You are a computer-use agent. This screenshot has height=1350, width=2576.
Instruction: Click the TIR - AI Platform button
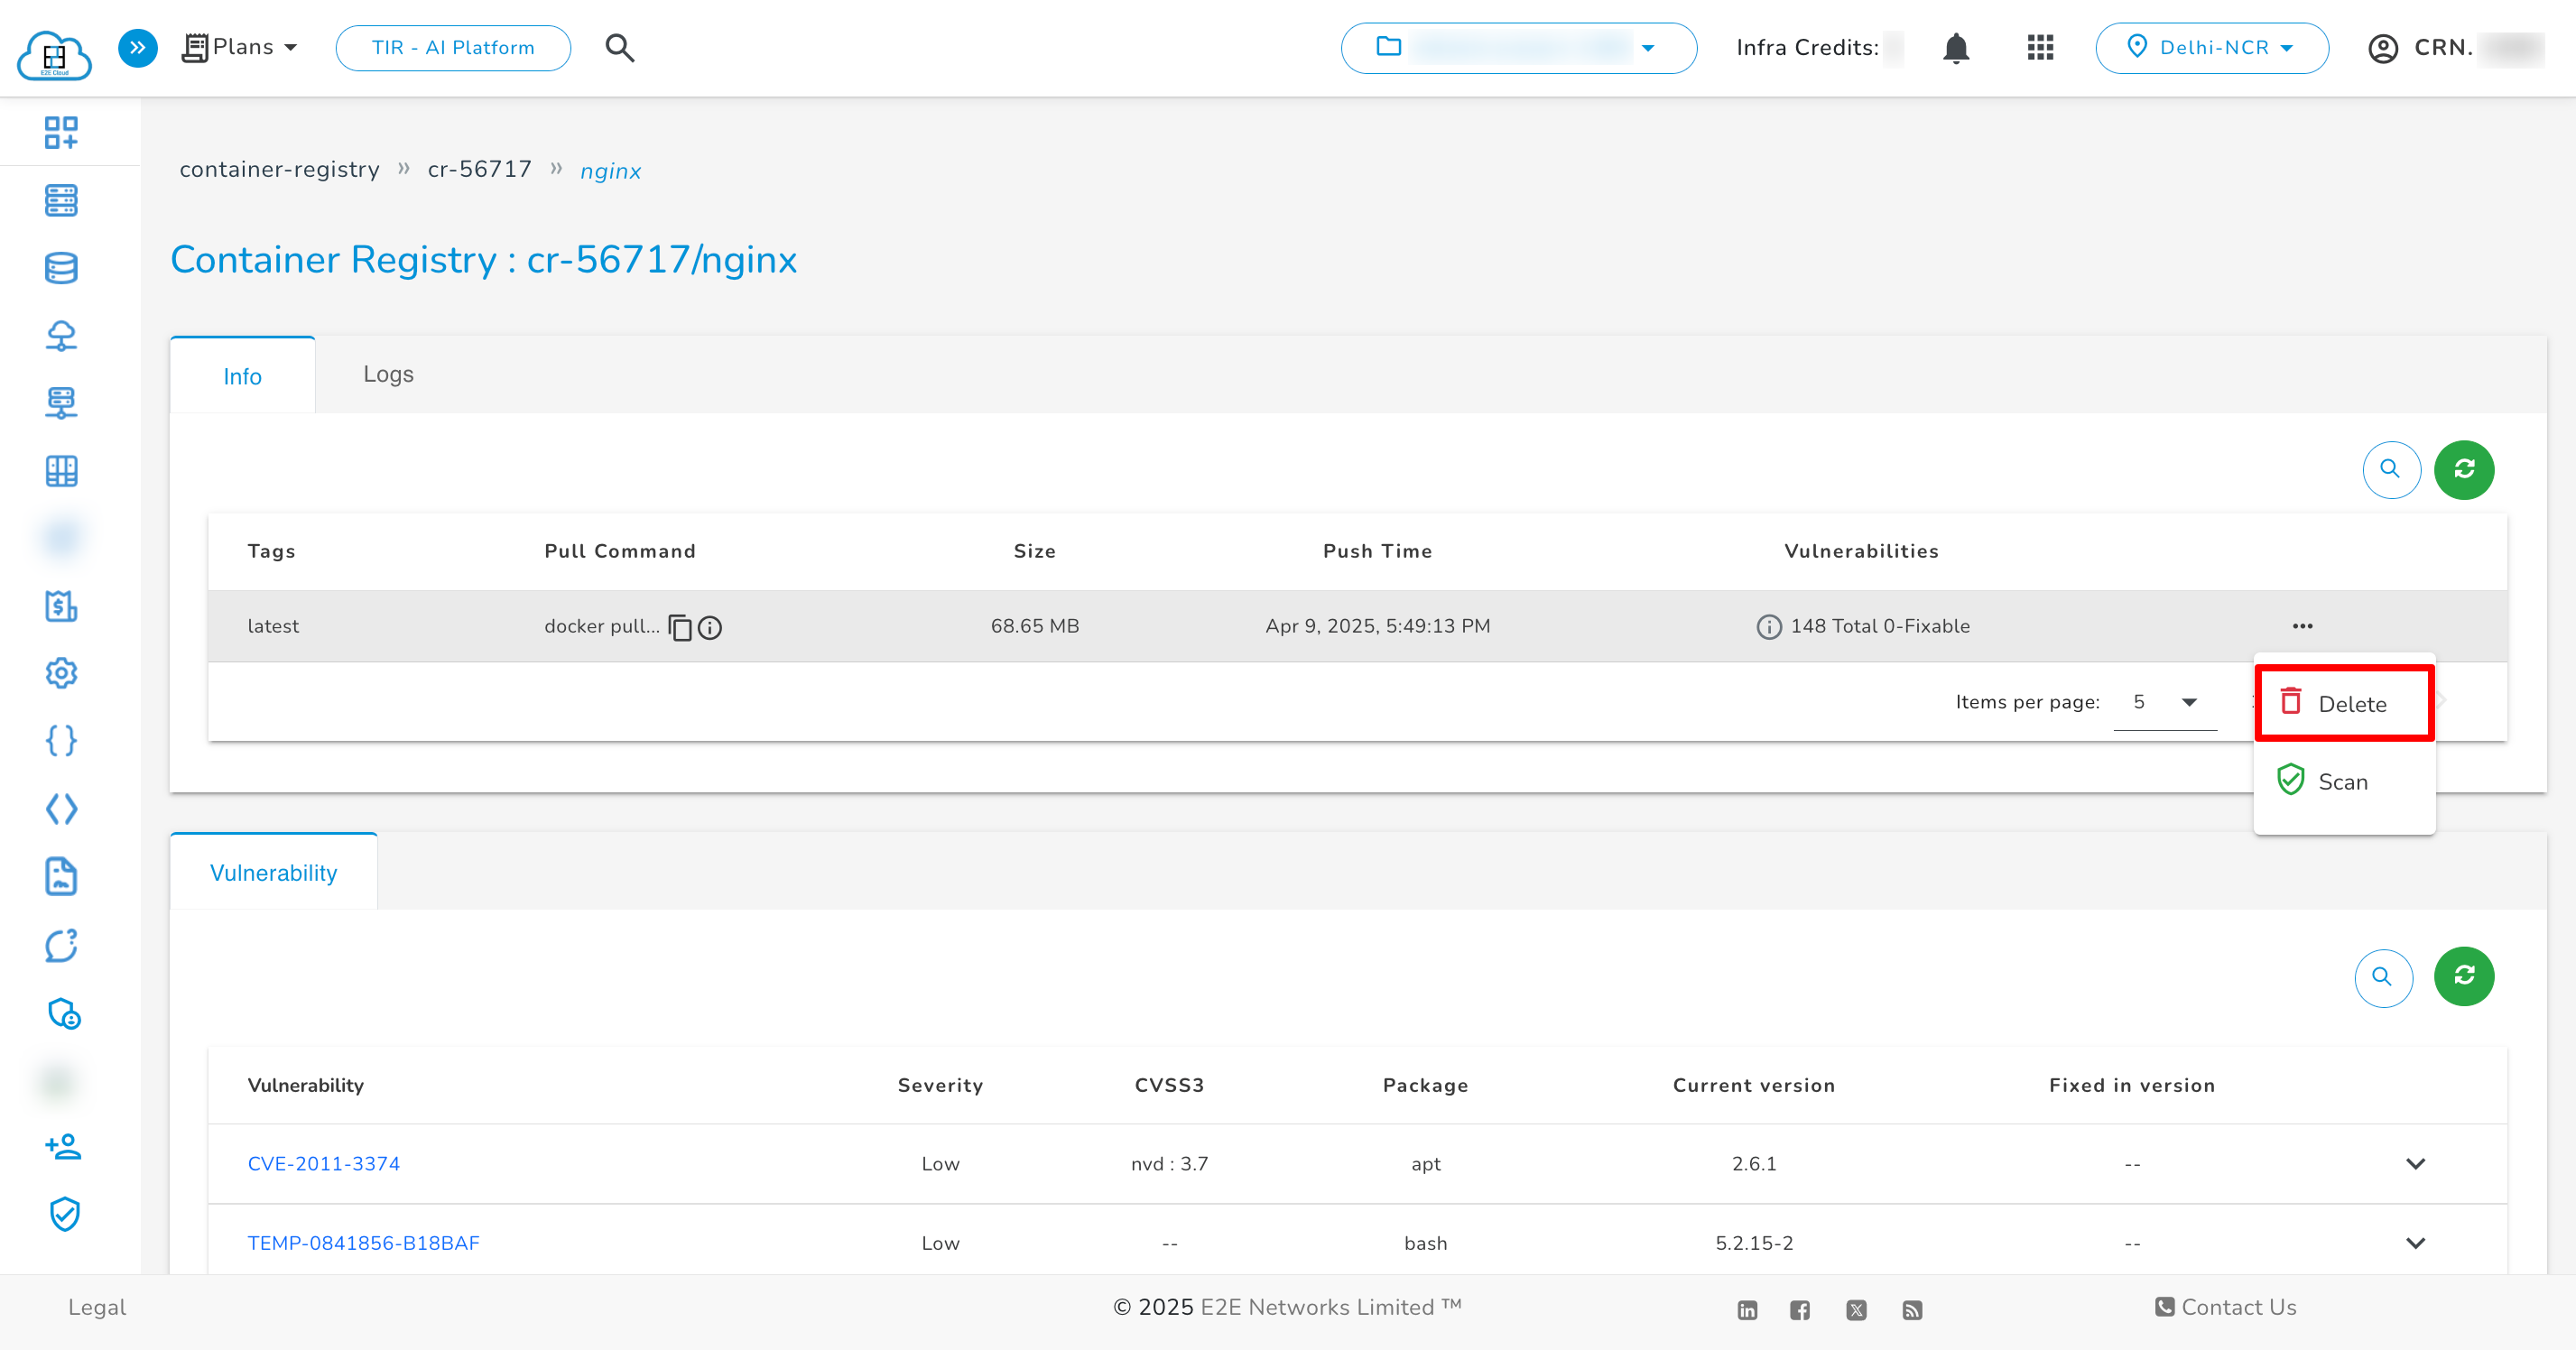[452, 47]
